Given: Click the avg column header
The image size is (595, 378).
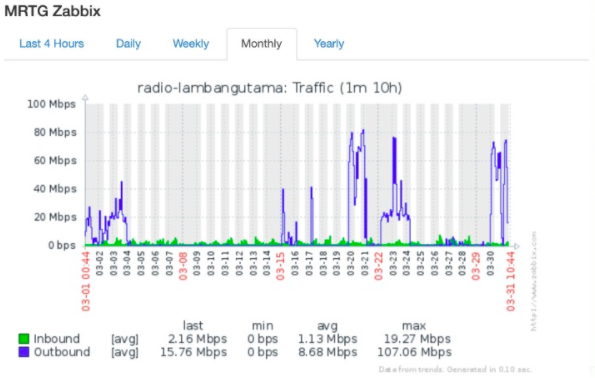Looking at the screenshot, I should point(327,326).
